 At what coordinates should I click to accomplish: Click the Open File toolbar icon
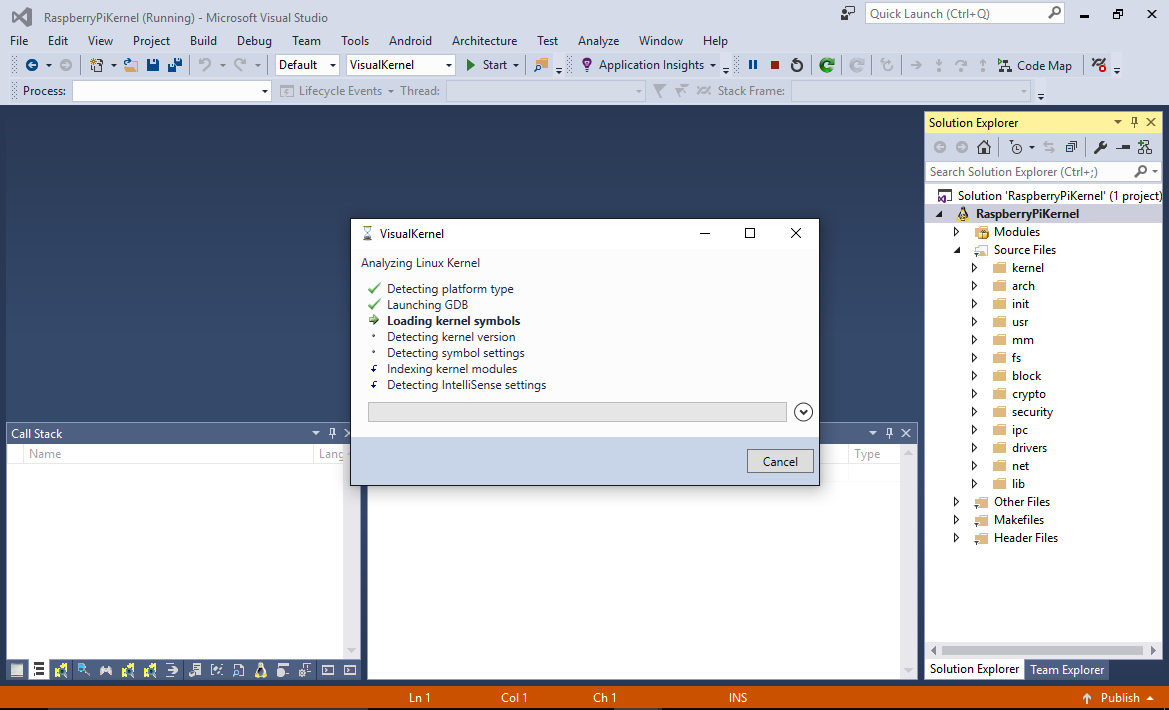pos(130,66)
